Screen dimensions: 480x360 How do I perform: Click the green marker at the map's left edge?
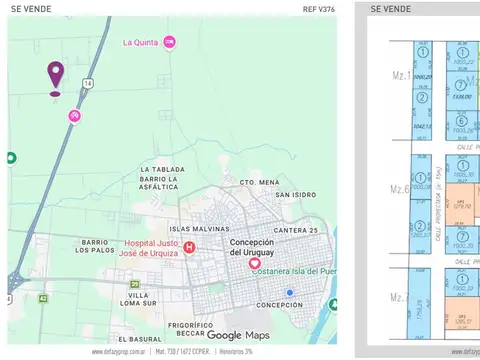click(x=11, y=158)
